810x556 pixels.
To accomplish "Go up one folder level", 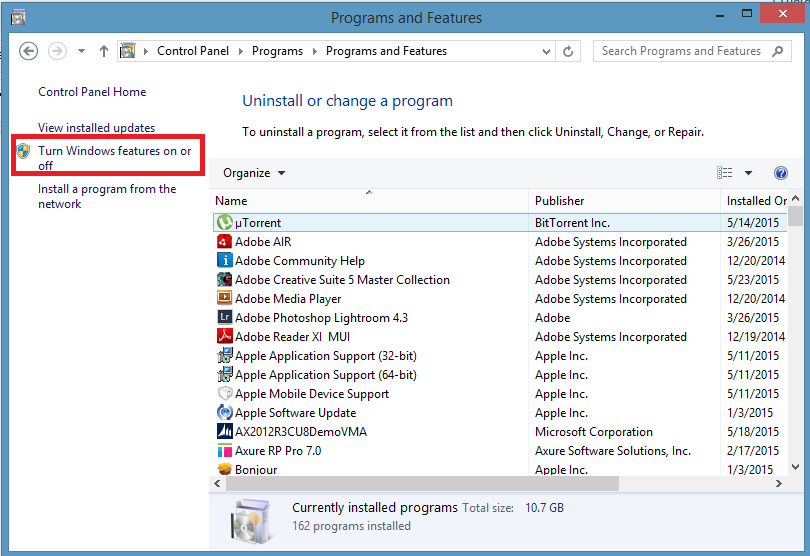I will [x=104, y=51].
